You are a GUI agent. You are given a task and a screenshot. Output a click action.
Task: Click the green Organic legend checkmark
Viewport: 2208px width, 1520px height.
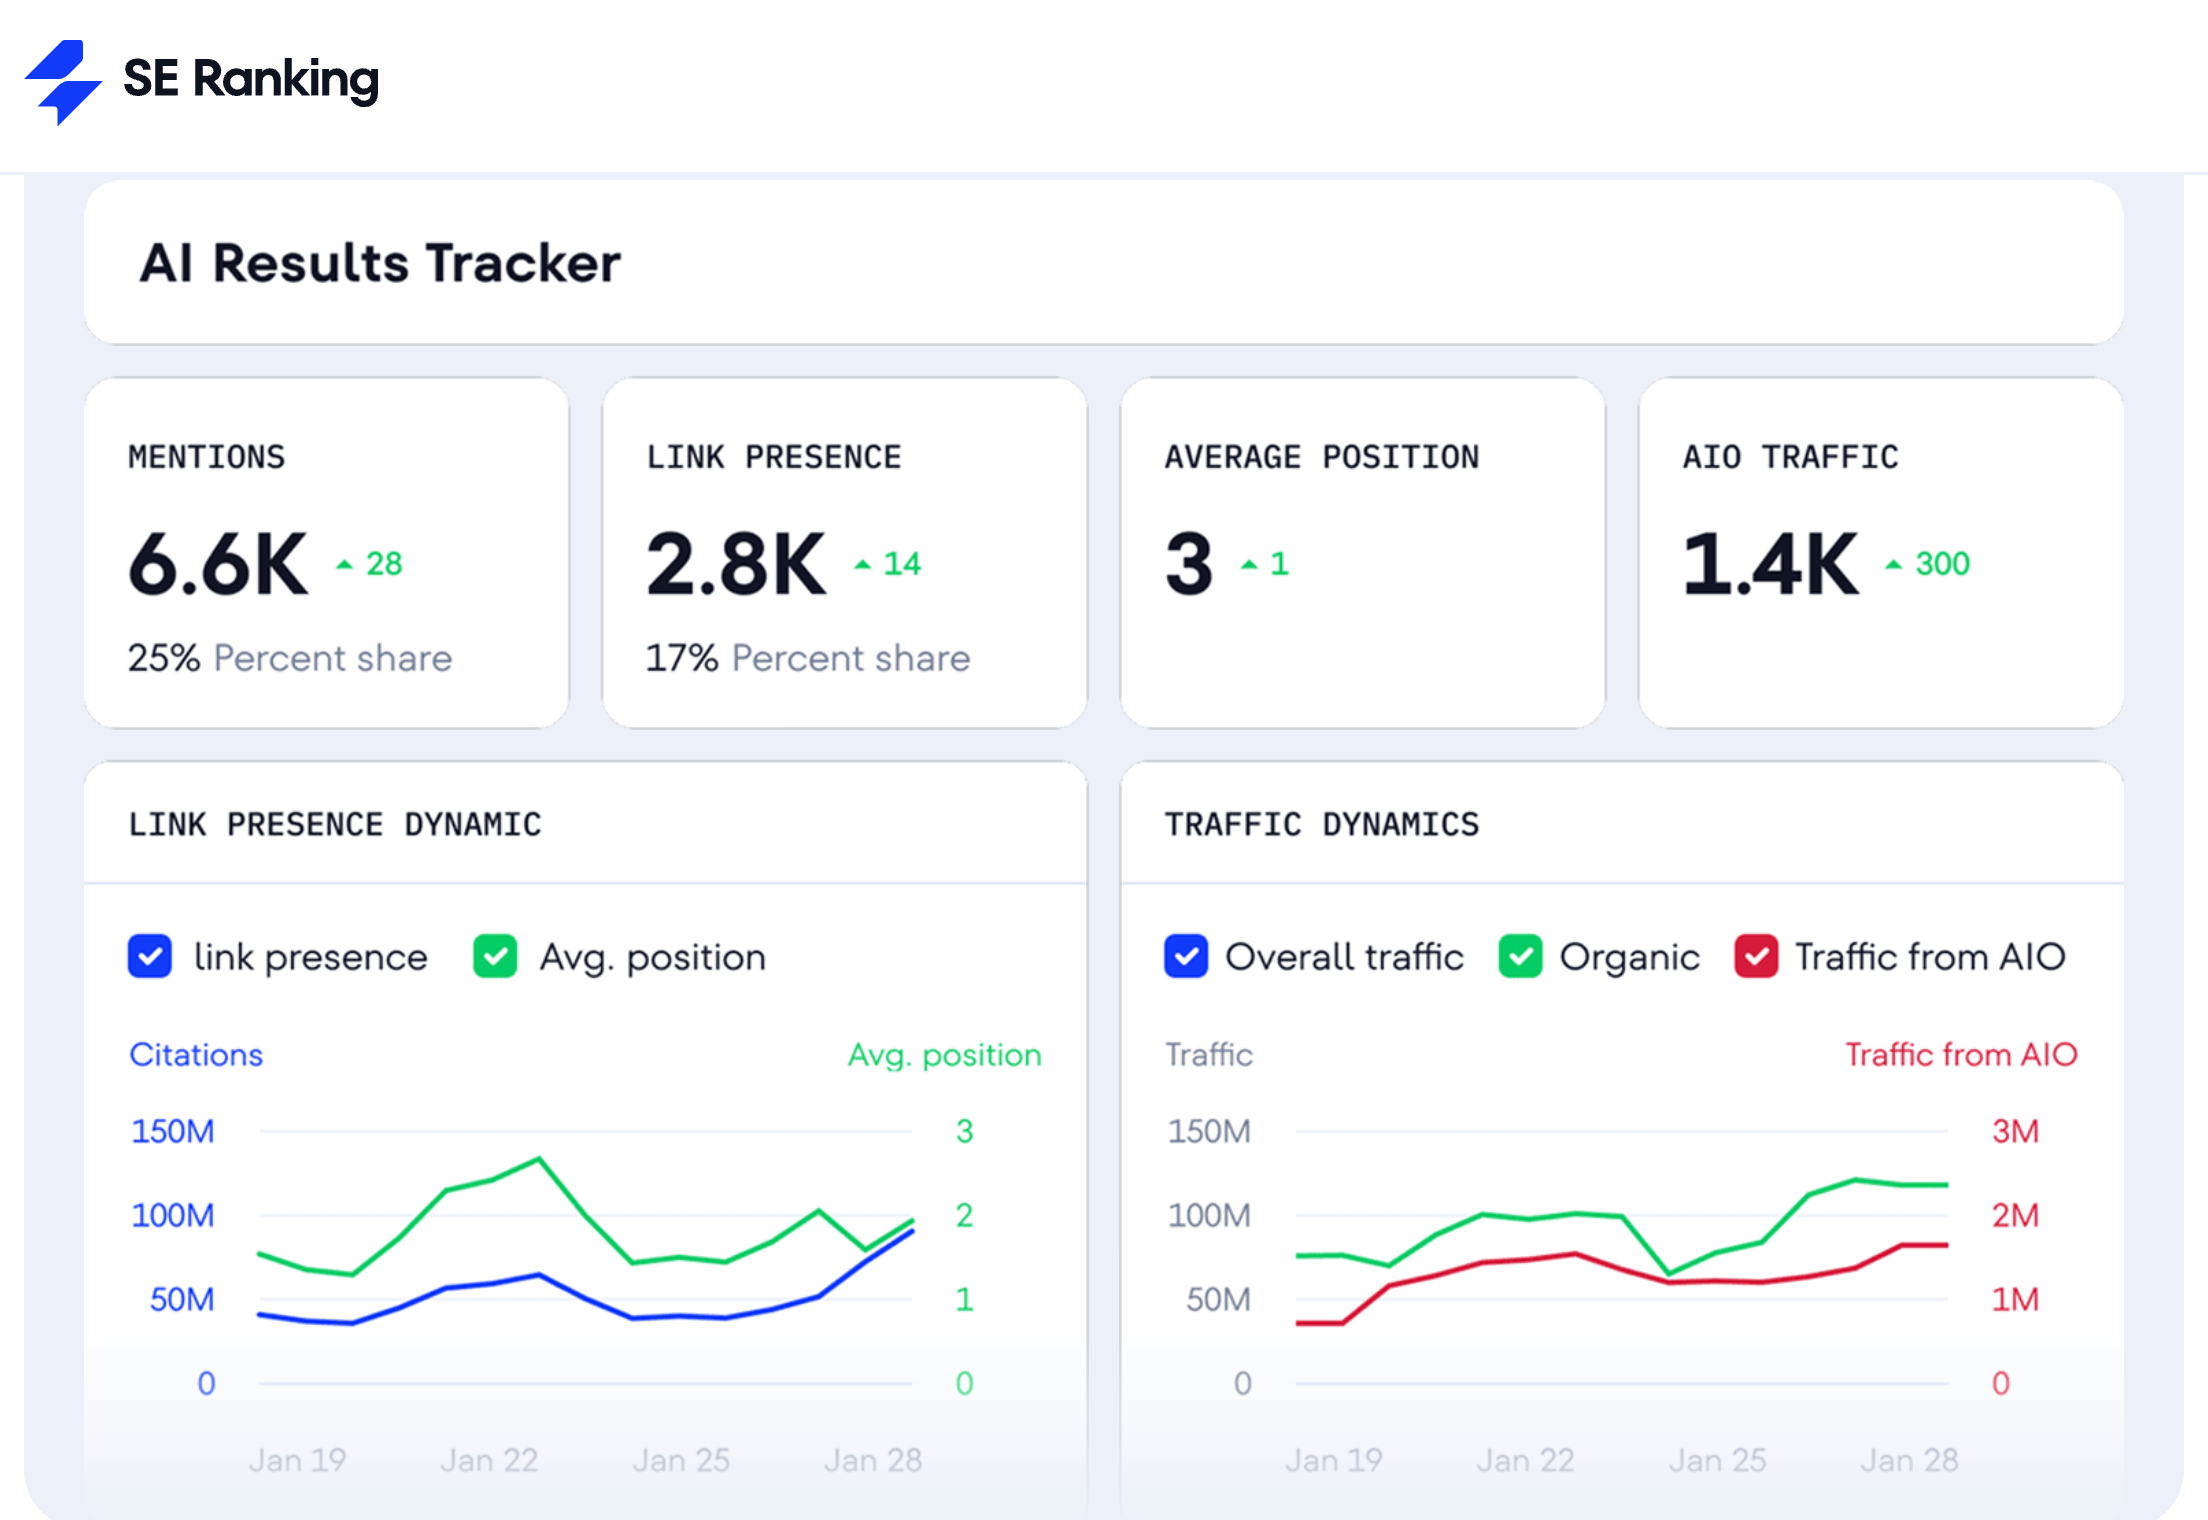click(1522, 957)
